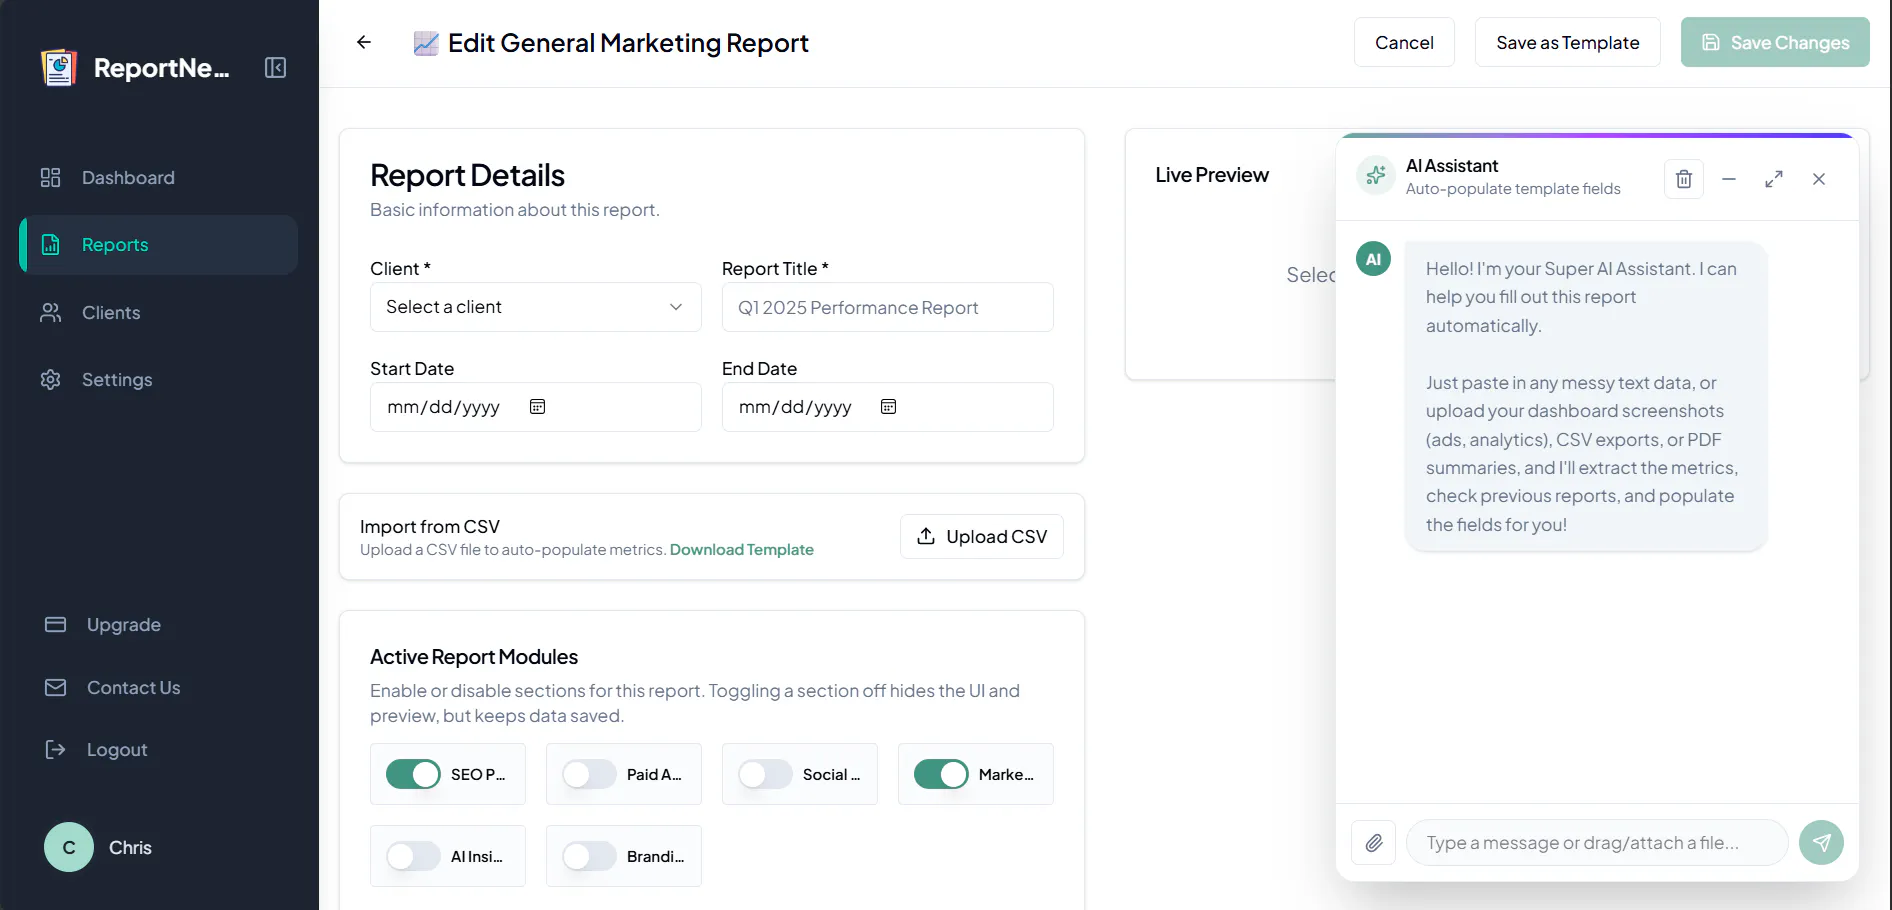Click Chris's user avatar circle
1892x910 pixels.
[69, 848]
